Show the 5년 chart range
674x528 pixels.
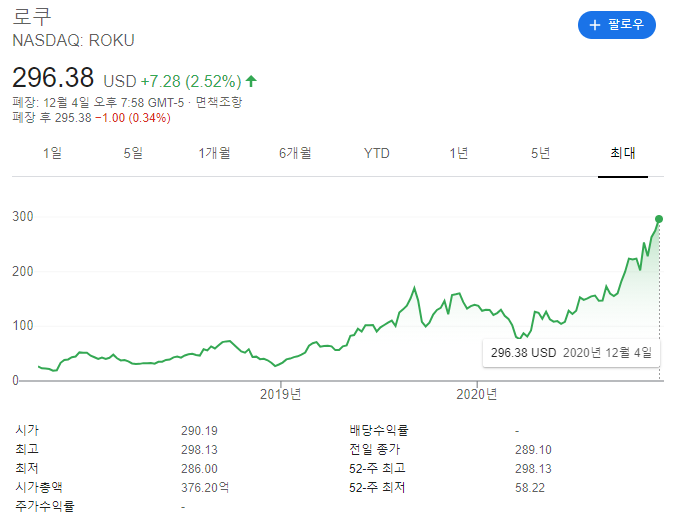click(540, 153)
